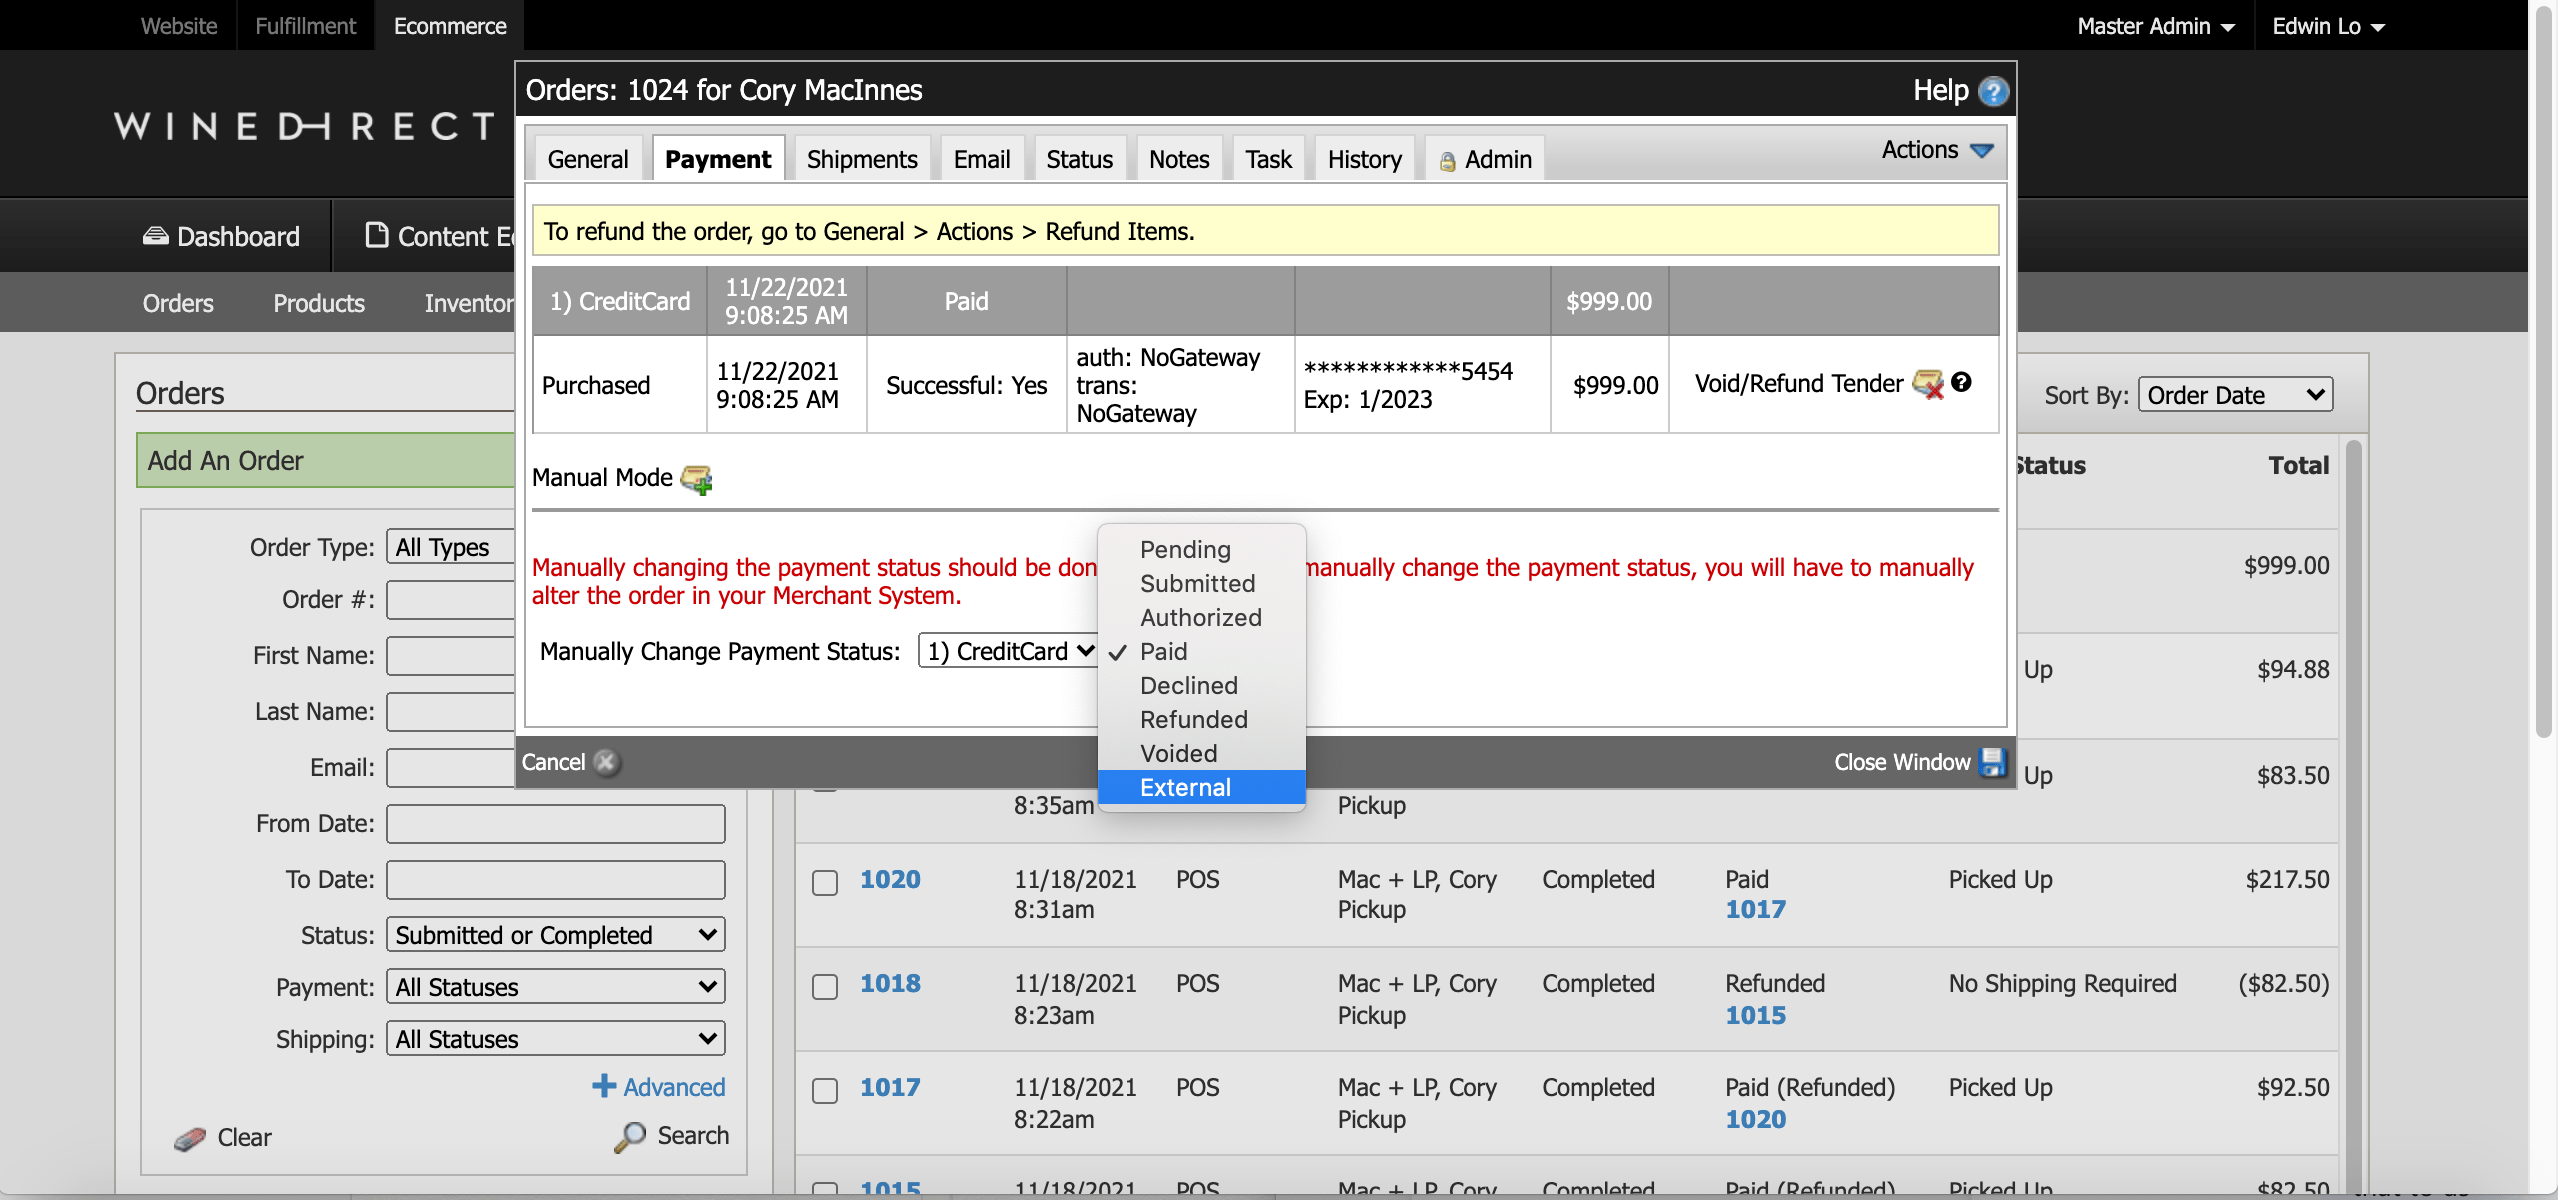
Task: Click the Void/Refund tooltip question mark
Action: pos(1961,382)
